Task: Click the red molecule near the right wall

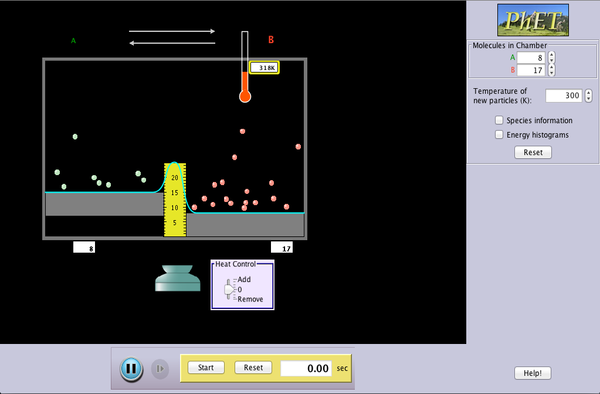Action: tap(298, 147)
